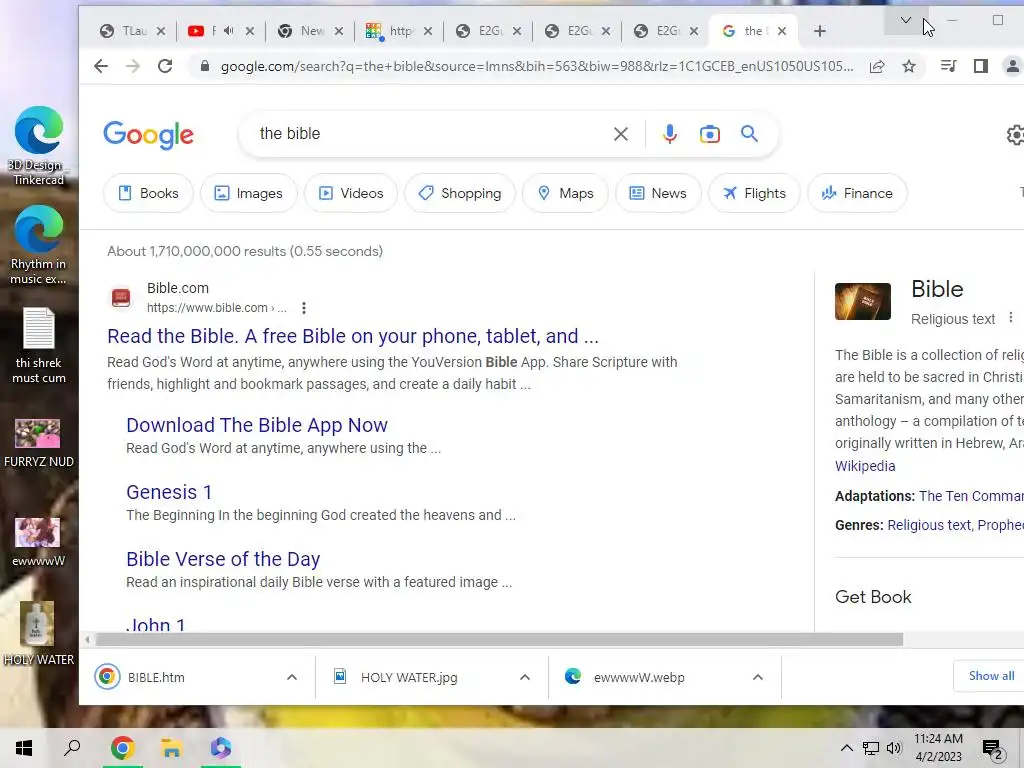The image size is (1024, 768).
Task: Open a new browser tab
Action: pyautogui.click(x=820, y=31)
